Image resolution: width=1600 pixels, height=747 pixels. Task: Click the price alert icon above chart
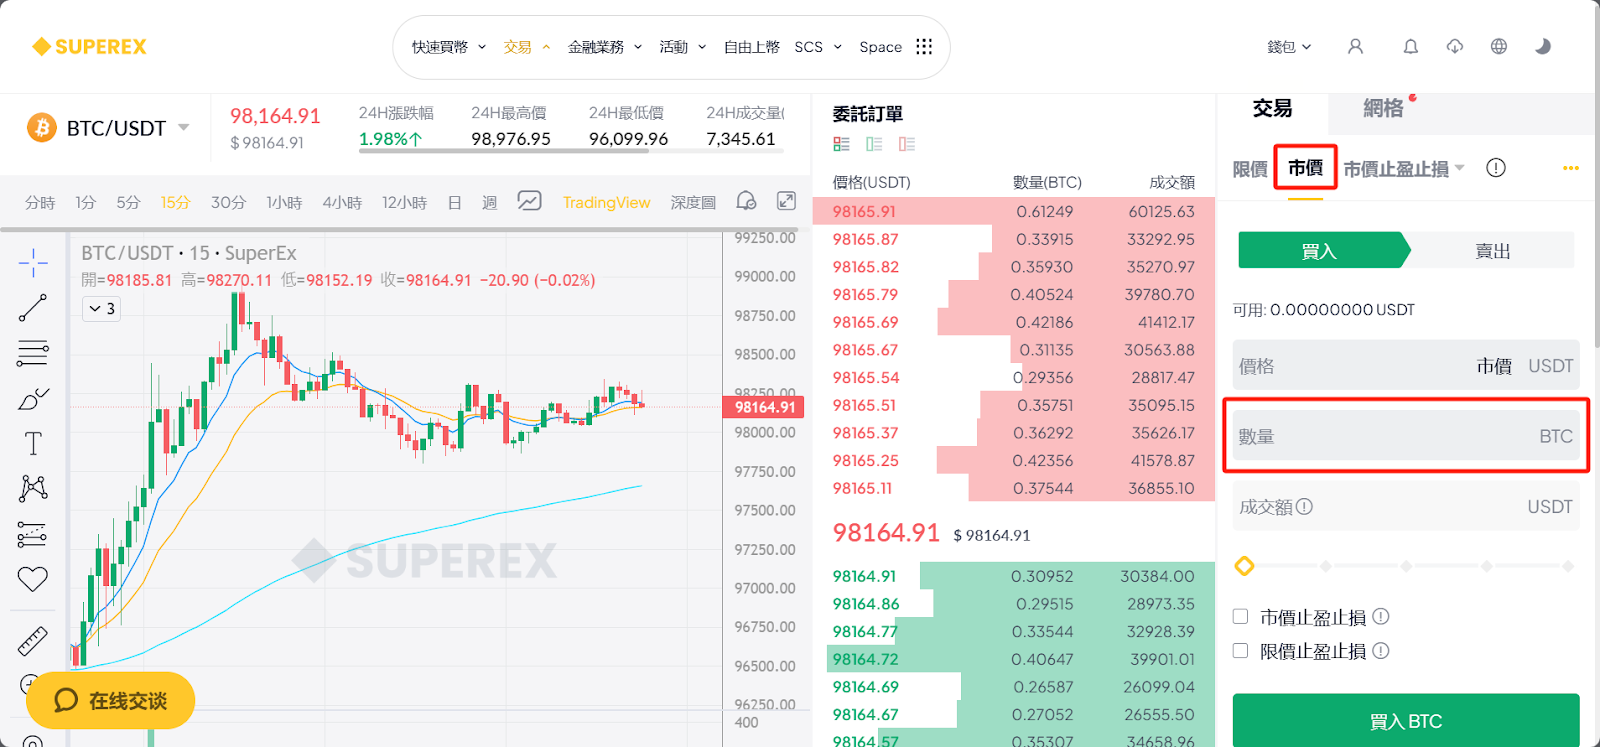pyautogui.click(x=746, y=201)
